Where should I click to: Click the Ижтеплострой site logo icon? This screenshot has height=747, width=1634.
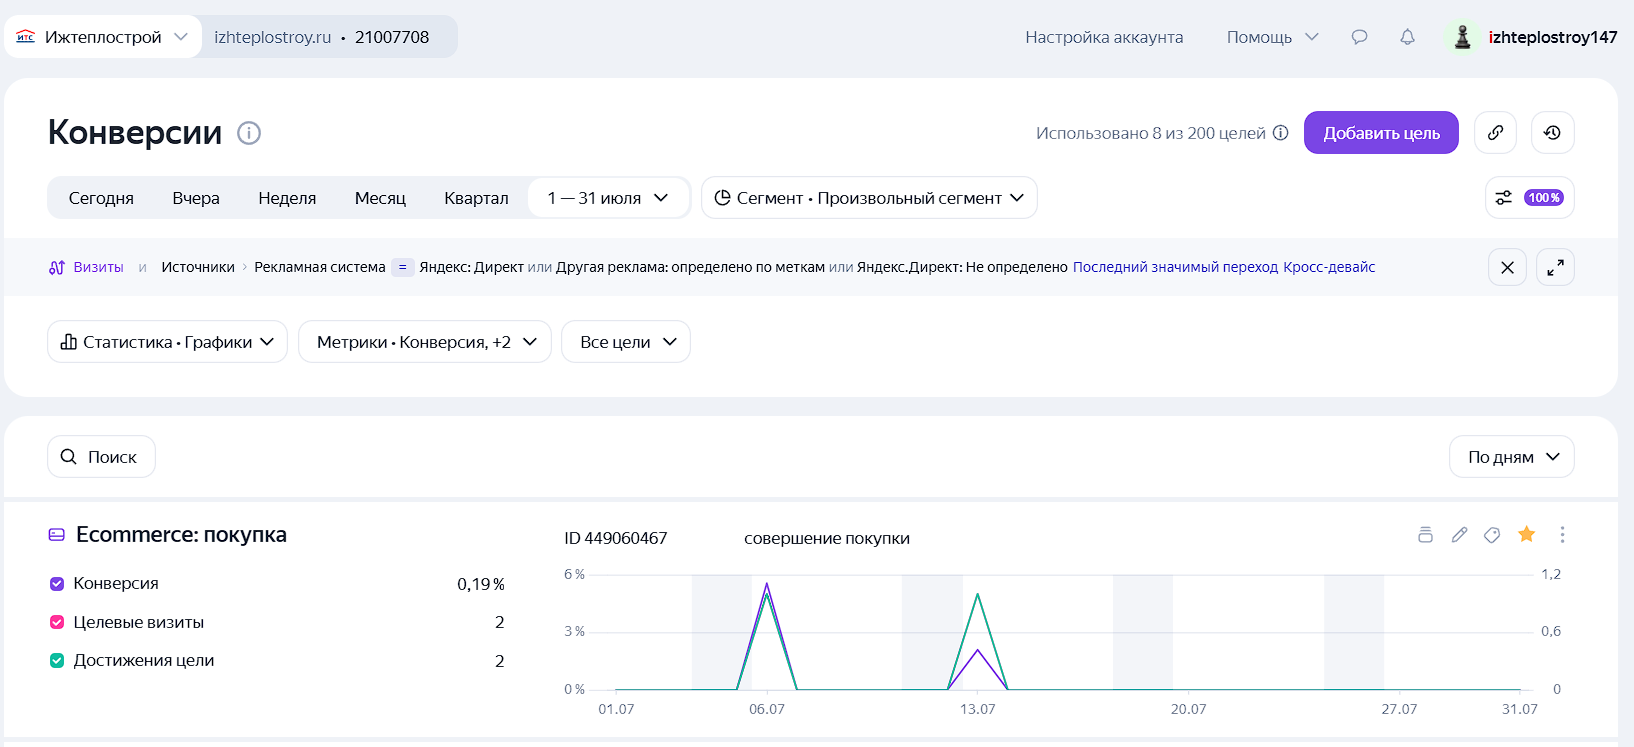tap(26, 37)
